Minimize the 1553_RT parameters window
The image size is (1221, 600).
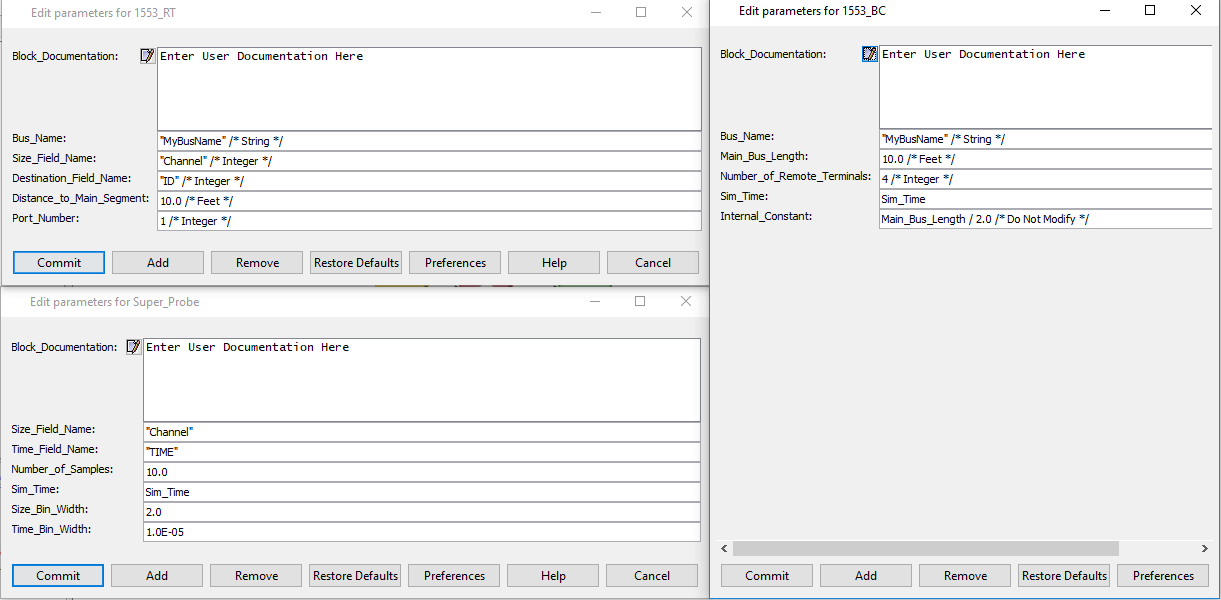tap(596, 12)
